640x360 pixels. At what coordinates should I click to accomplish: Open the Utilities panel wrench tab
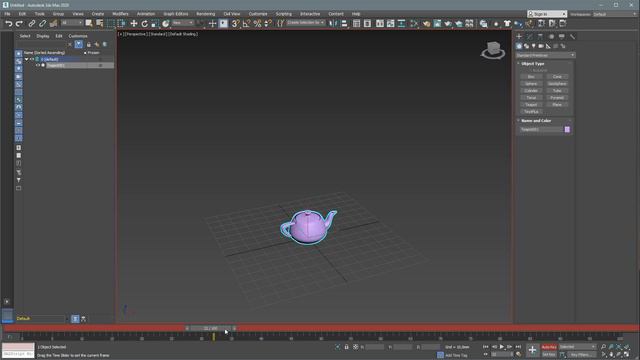click(572, 37)
